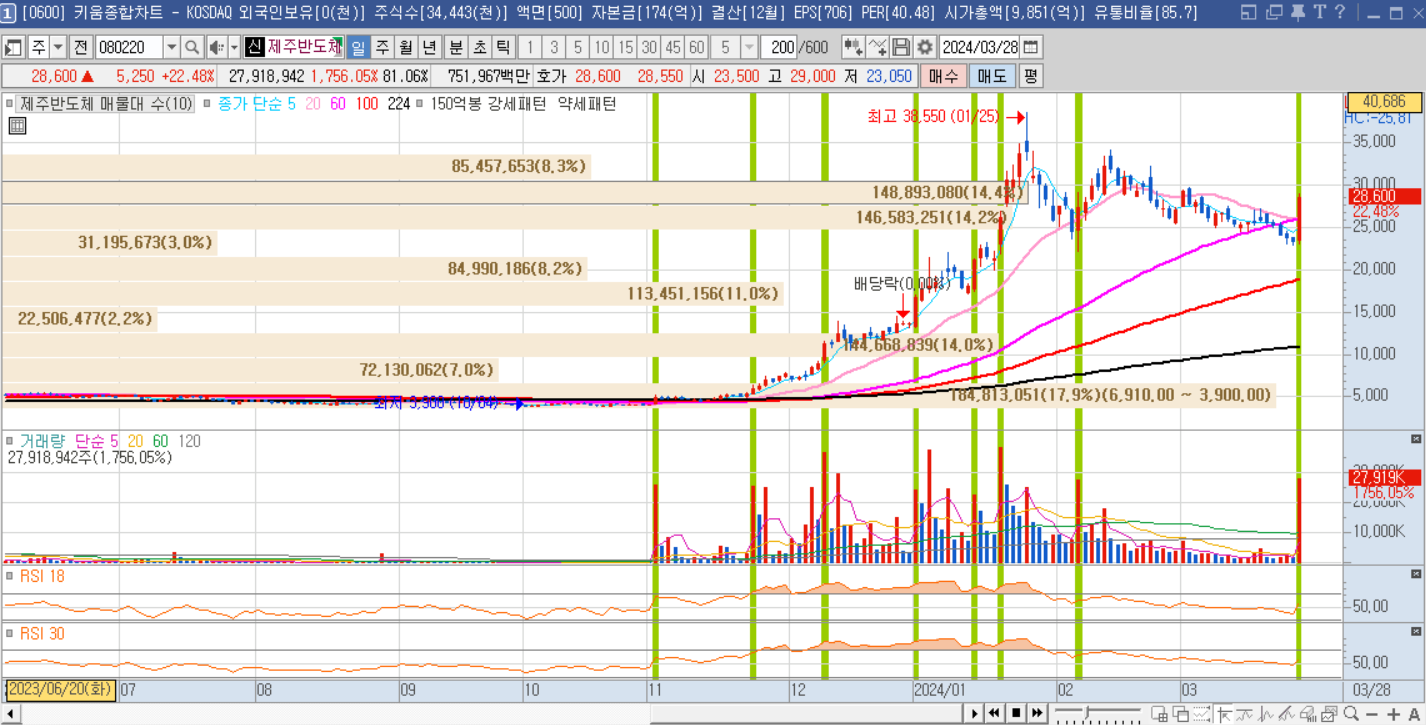Expand the dropdown arrow after interval 5
Screen dimensions: 1426x725
(749, 47)
